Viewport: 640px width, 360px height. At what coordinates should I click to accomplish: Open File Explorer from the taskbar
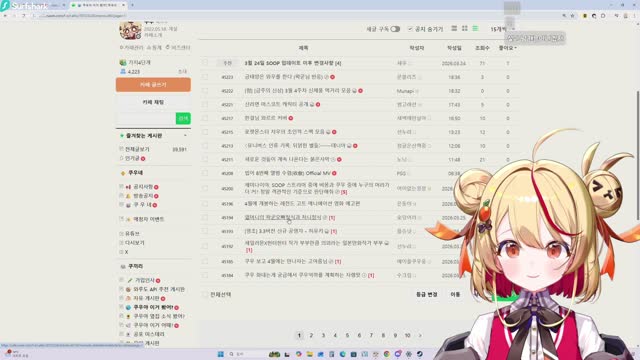[x=310, y=354]
